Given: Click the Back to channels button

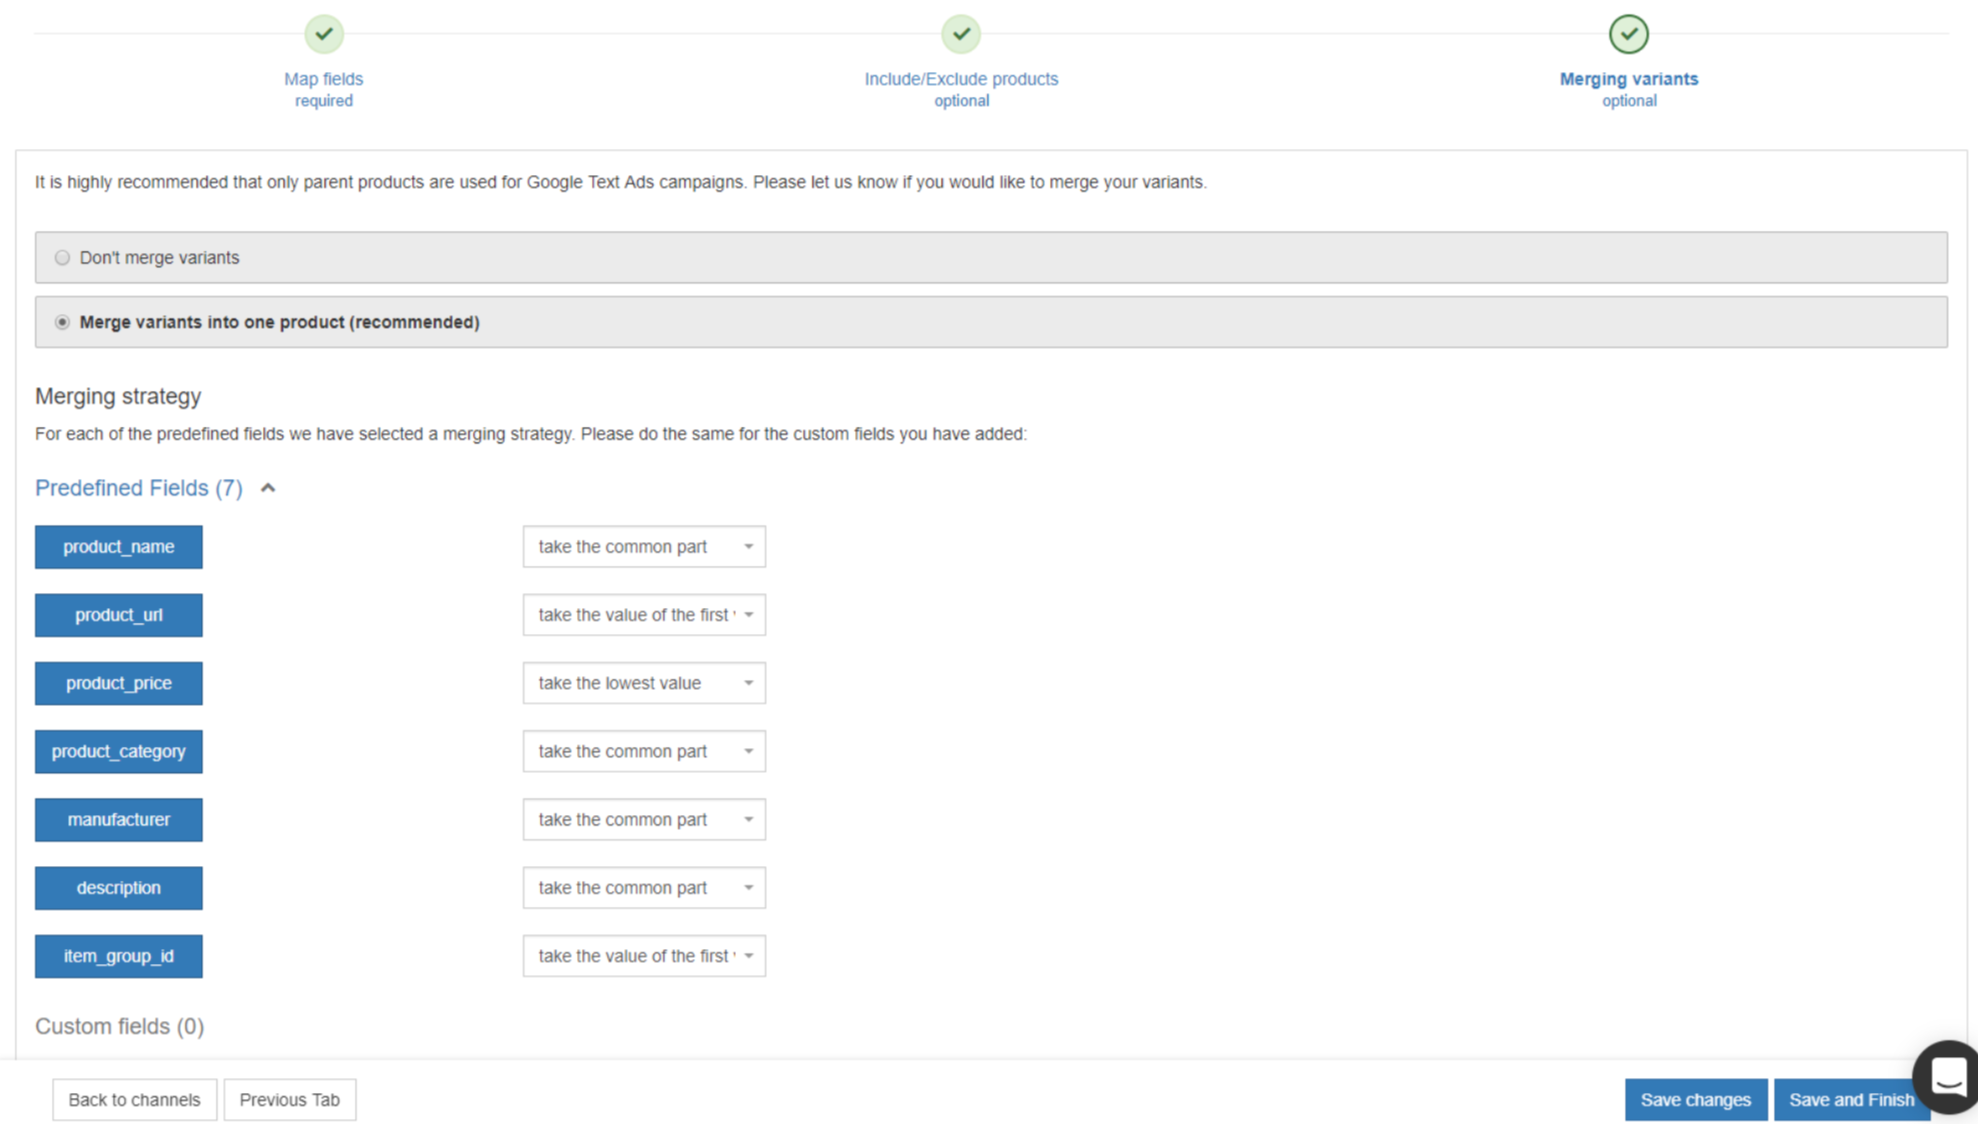Looking at the screenshot, I should 134,1099.
